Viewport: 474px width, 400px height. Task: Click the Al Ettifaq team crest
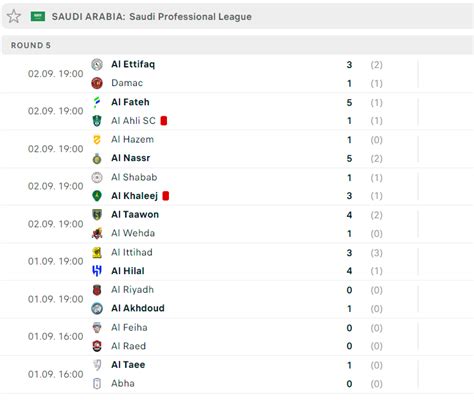tap(97, 64)
